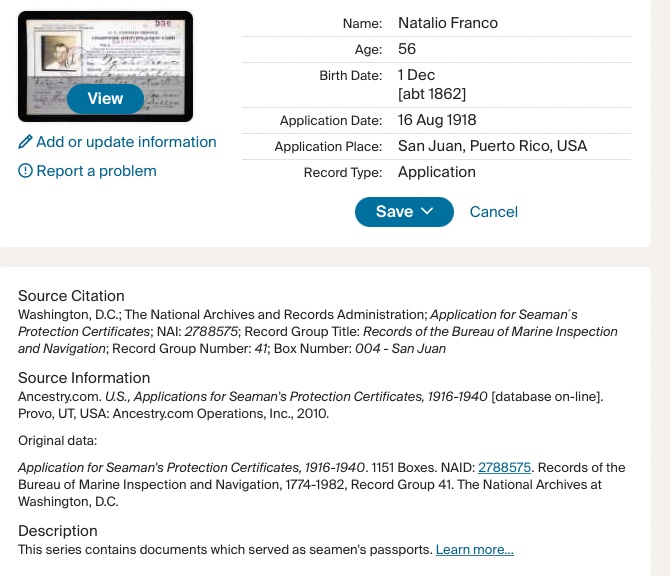Click the Record Type value Application
This screenshot has width=670, height=576.
click(x=437, y=172)
